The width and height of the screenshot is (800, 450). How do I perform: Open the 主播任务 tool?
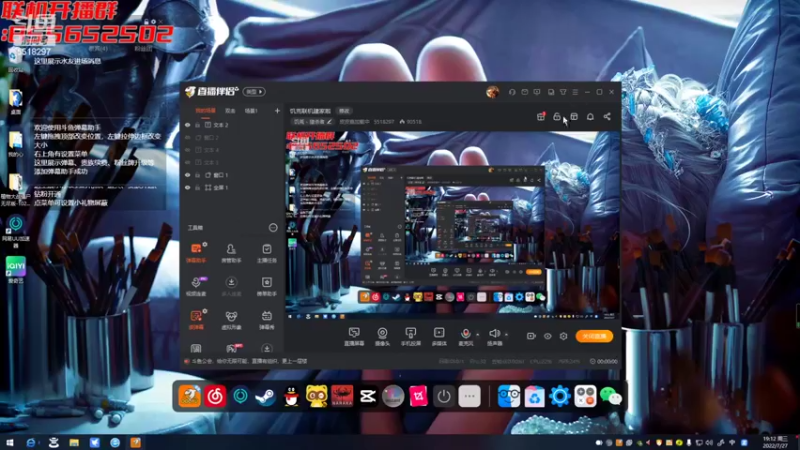click(266, 253)
